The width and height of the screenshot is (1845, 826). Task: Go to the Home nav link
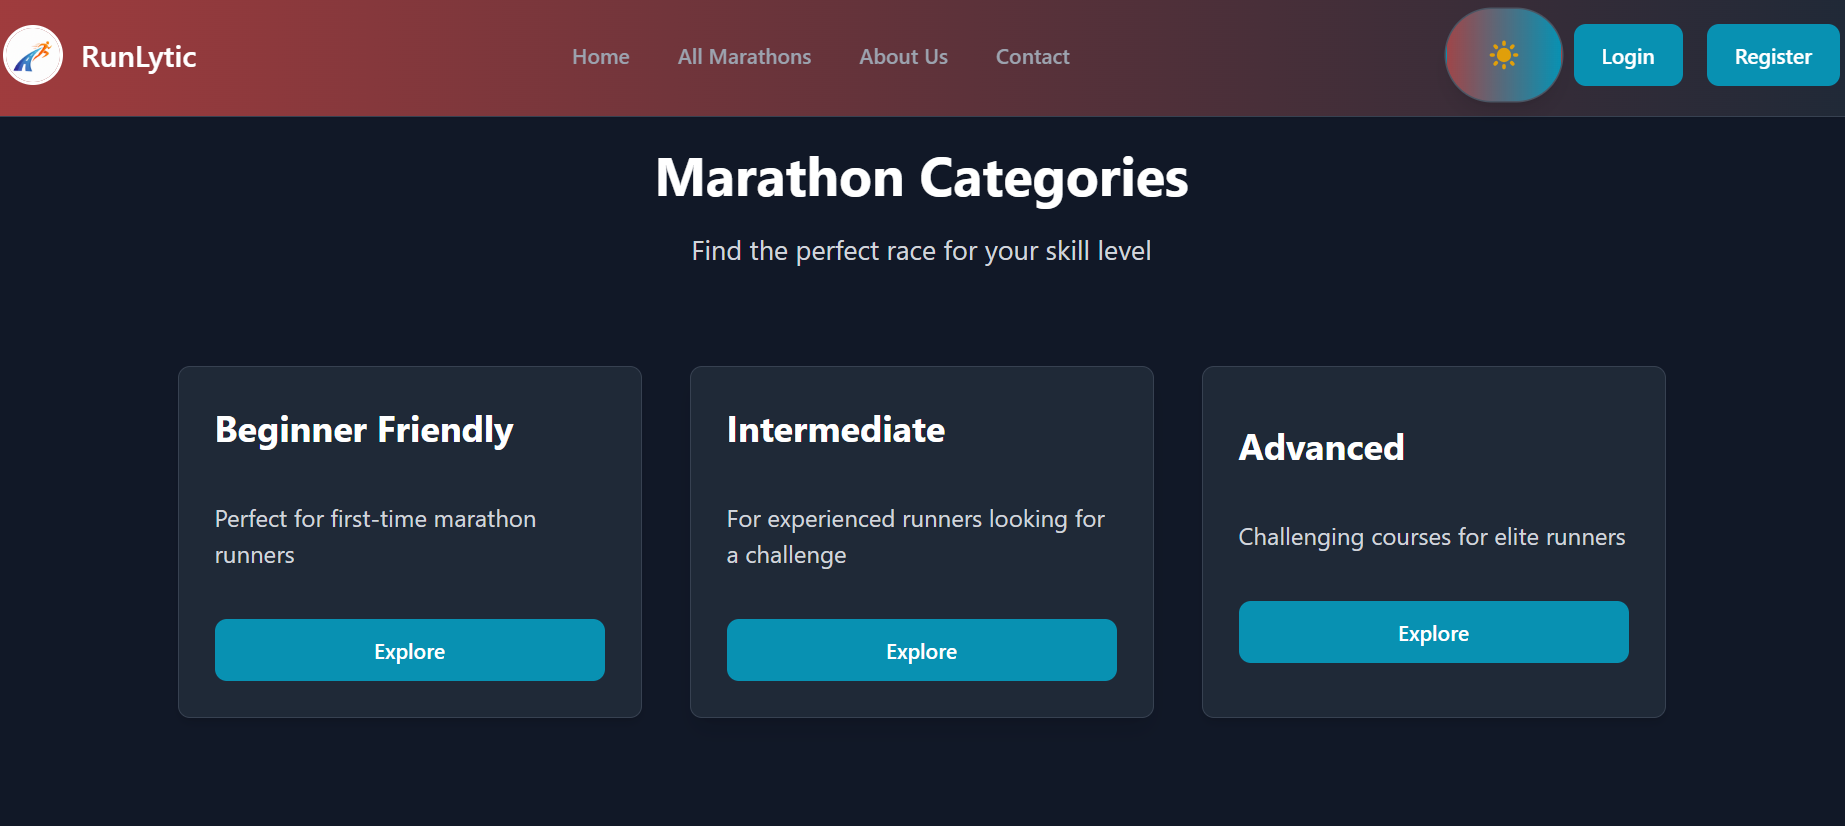[x=601, y=57]
